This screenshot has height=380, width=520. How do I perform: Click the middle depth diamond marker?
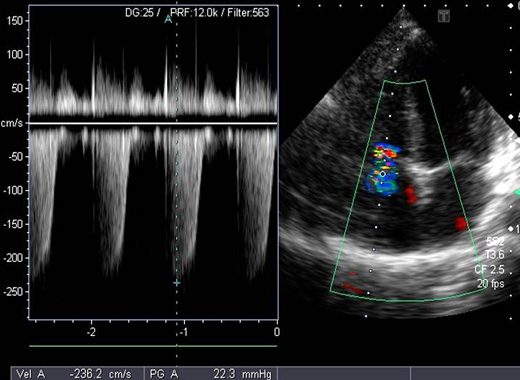511,117
